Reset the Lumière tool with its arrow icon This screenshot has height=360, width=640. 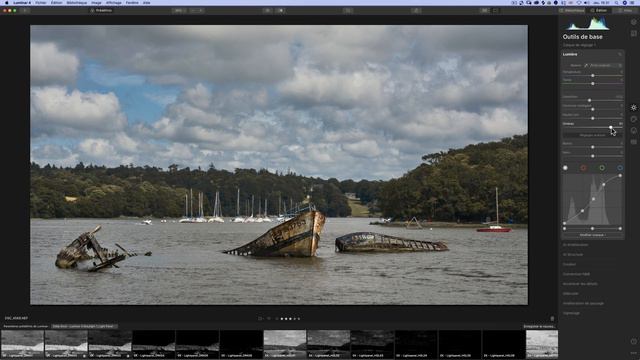point(620,54)
